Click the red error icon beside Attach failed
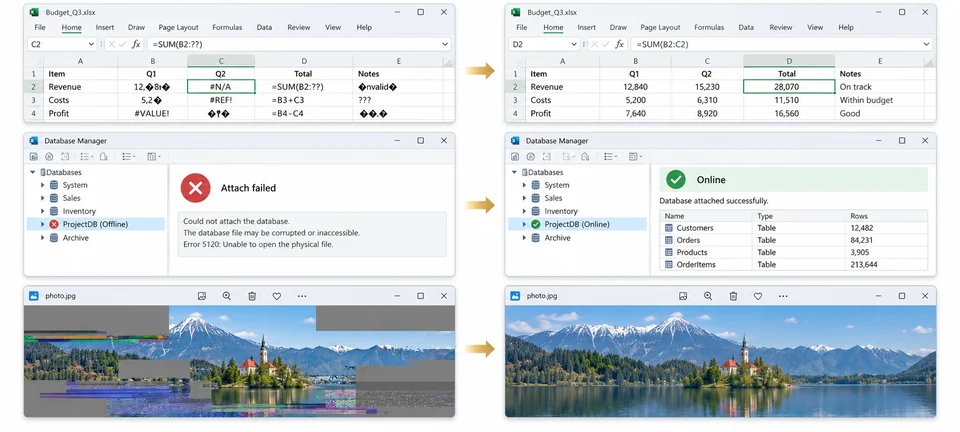 [195, 188]
